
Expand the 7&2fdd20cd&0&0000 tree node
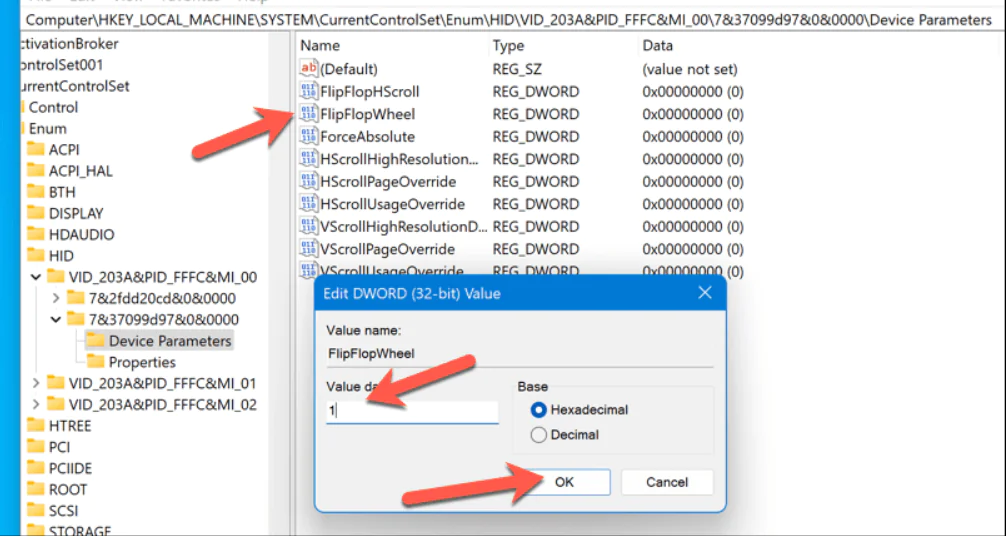click(56, 298)
